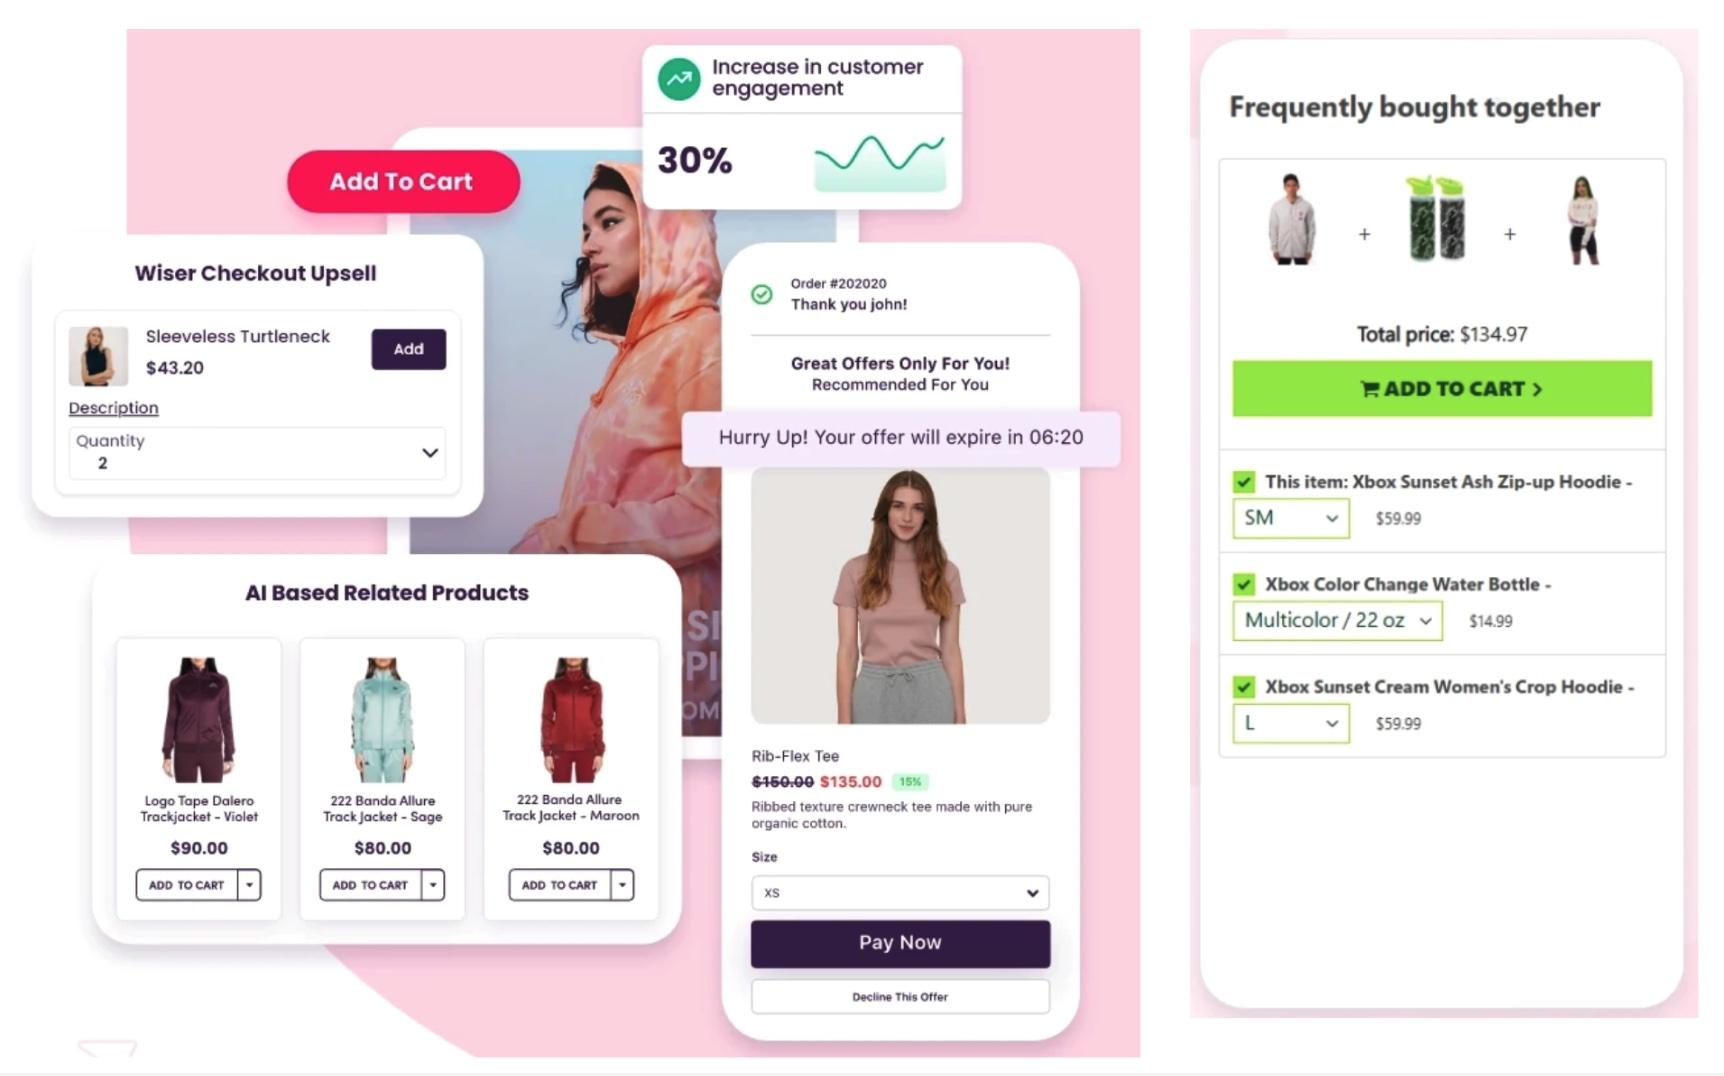Click the Pay Now button
Image resolution: width=1724 pixels, height=1076 pixels.
[900, 943]
